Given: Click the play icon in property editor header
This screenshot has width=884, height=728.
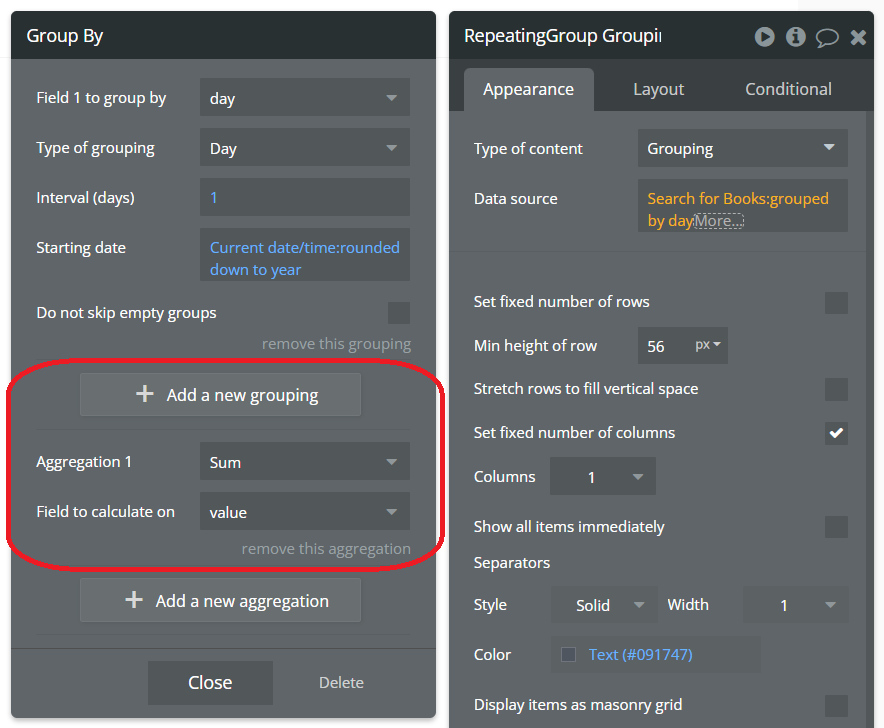Looking at the screenshot, I should click(x=764, y=37).
